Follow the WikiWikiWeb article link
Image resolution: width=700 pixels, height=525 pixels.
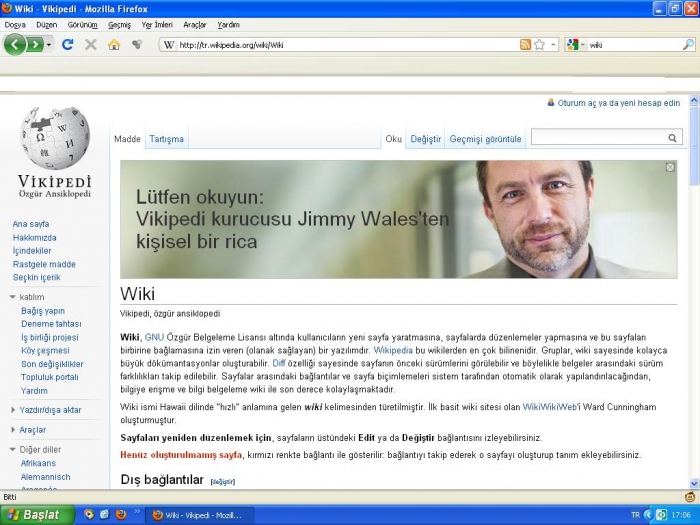click(x=550, y=407)
